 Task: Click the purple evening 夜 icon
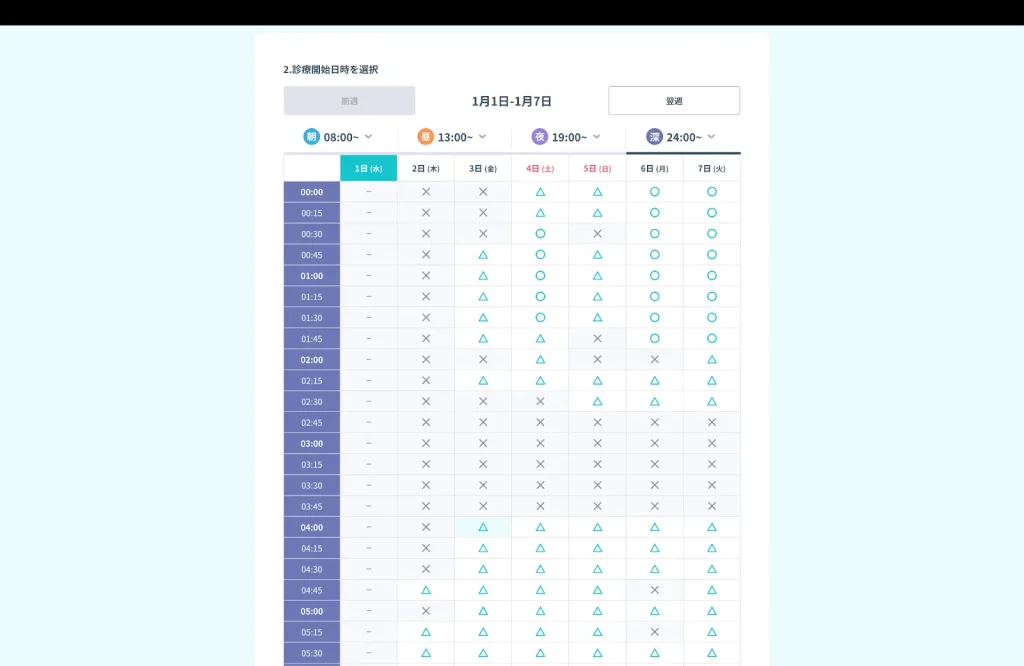click(x=539, y=136)
